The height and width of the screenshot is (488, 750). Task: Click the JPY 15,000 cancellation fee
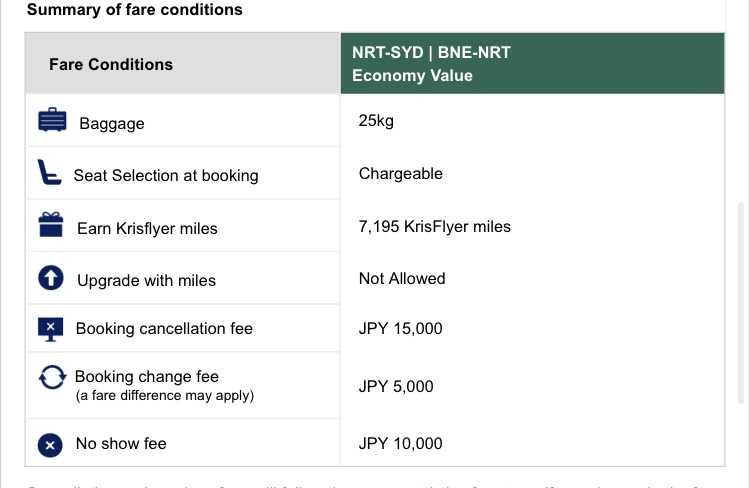tap(400, 329)
